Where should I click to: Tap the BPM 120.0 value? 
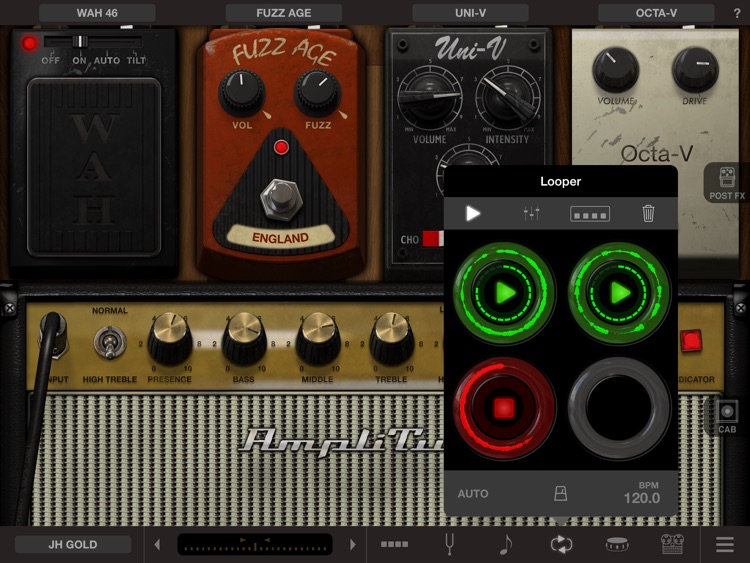coord(641,498)
